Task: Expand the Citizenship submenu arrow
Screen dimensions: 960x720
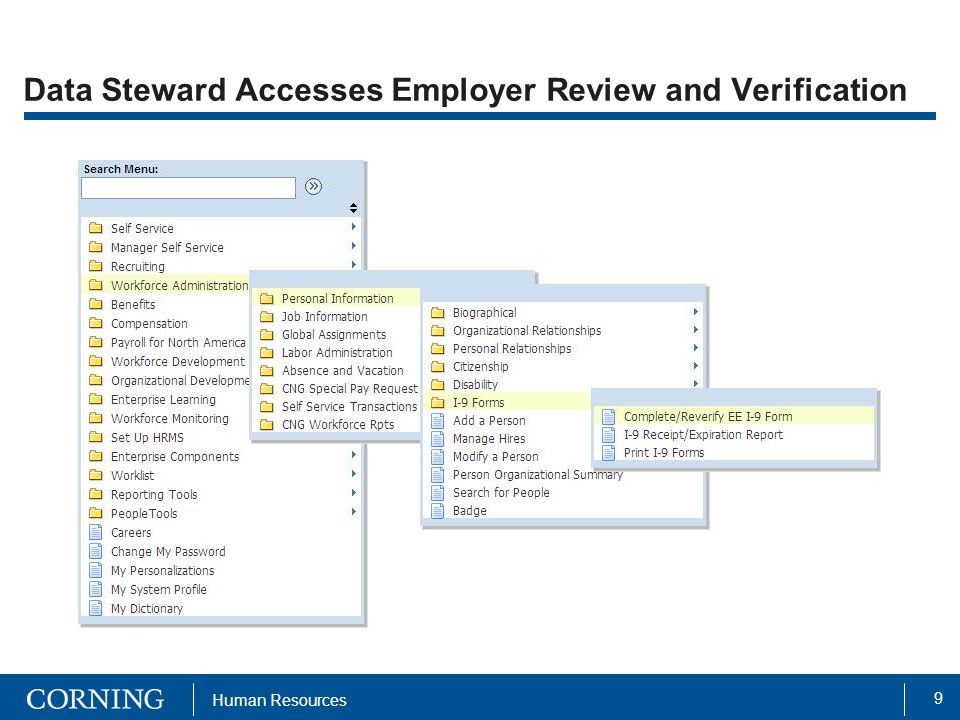Action: point(696,366)
